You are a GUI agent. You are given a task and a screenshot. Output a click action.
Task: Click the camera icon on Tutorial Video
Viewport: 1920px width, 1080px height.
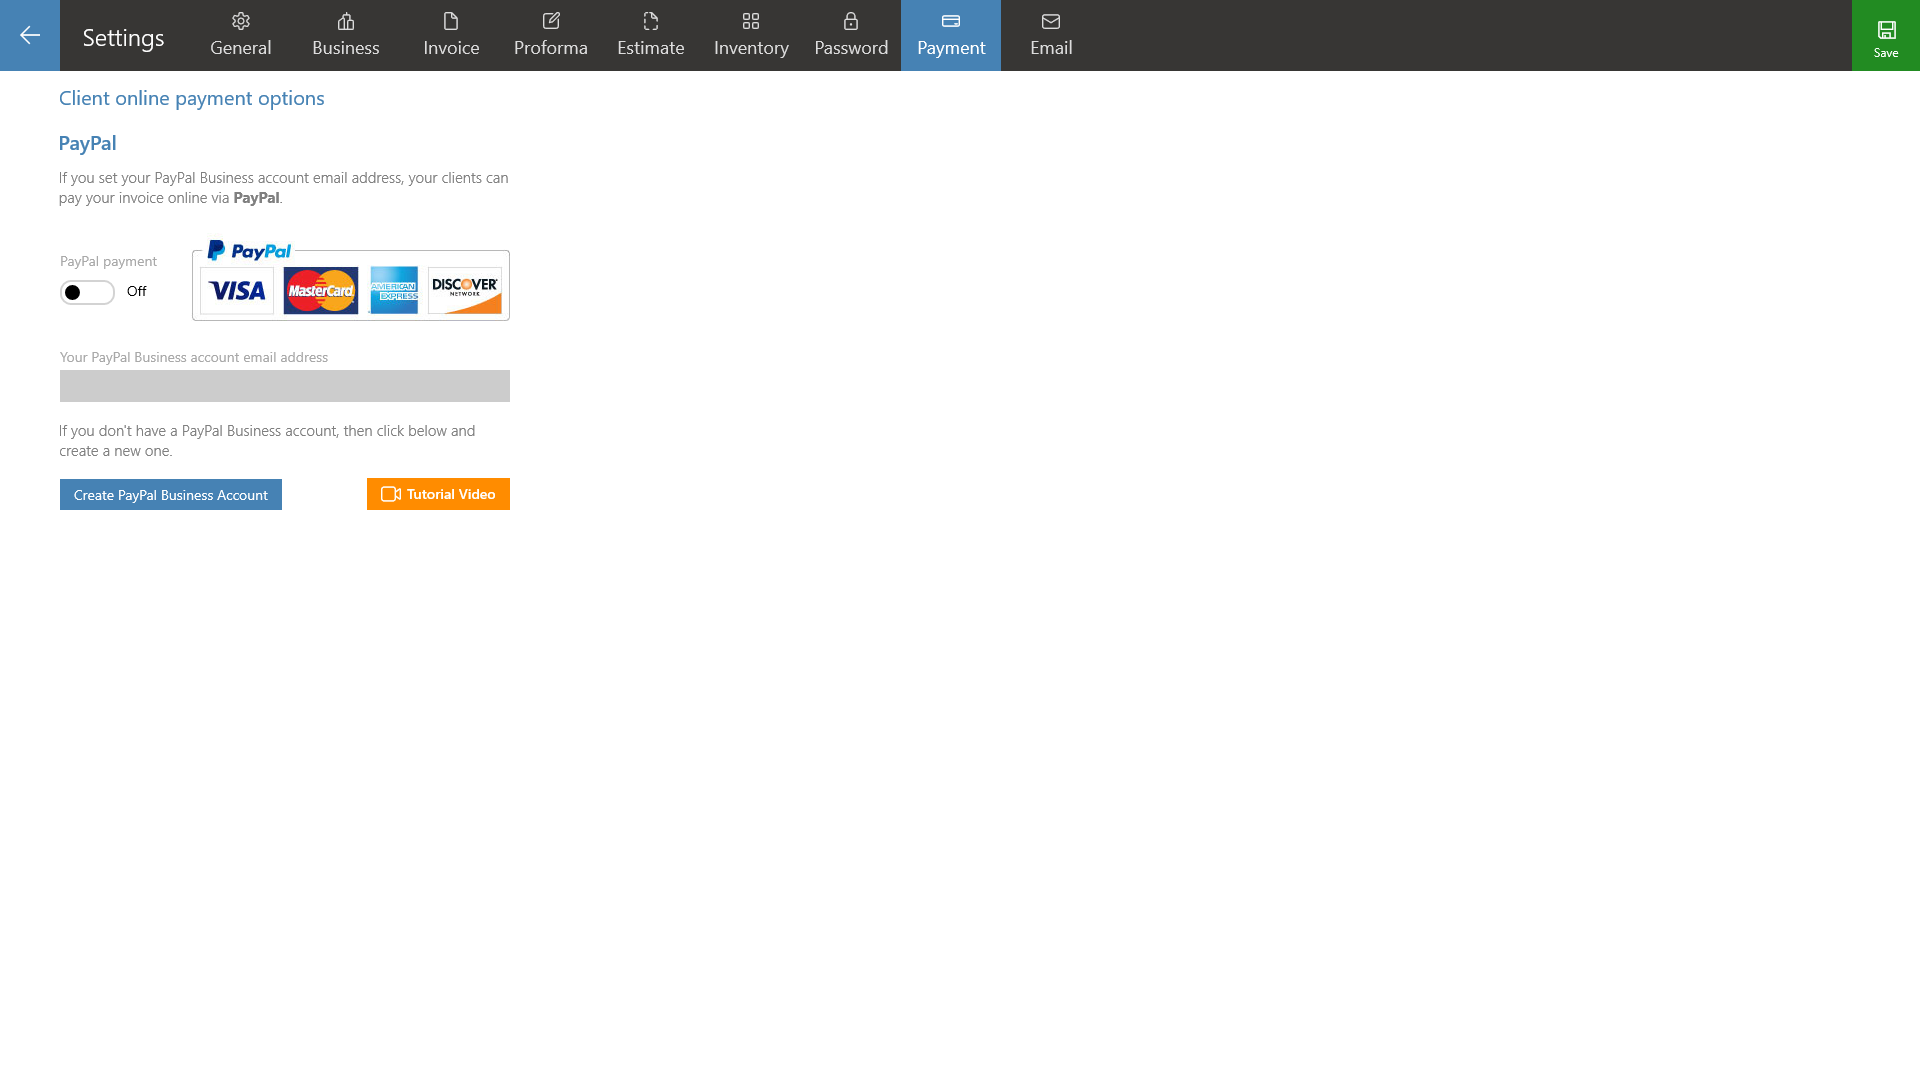click(390, 493)
